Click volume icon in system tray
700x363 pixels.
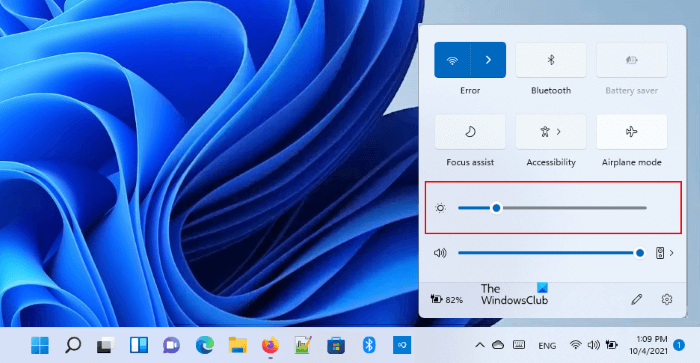coord(593,345)
